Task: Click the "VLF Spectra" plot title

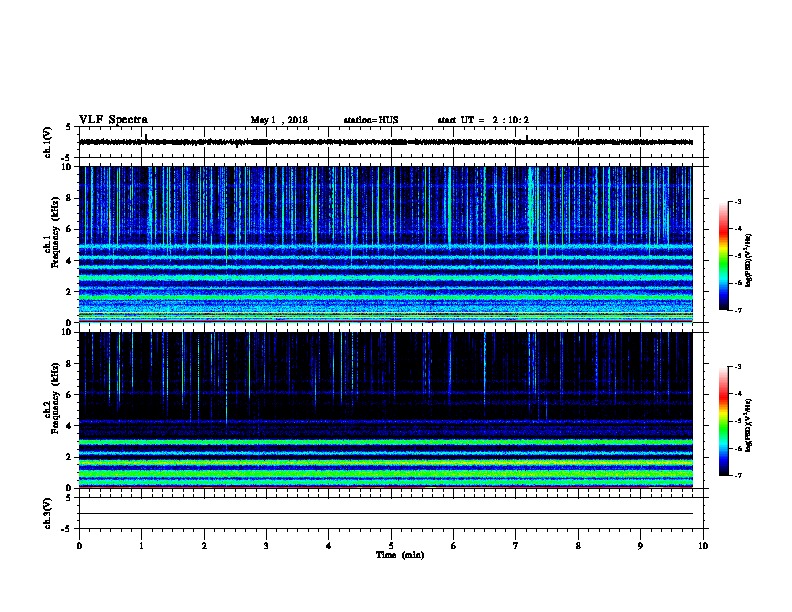Action: 113,120
